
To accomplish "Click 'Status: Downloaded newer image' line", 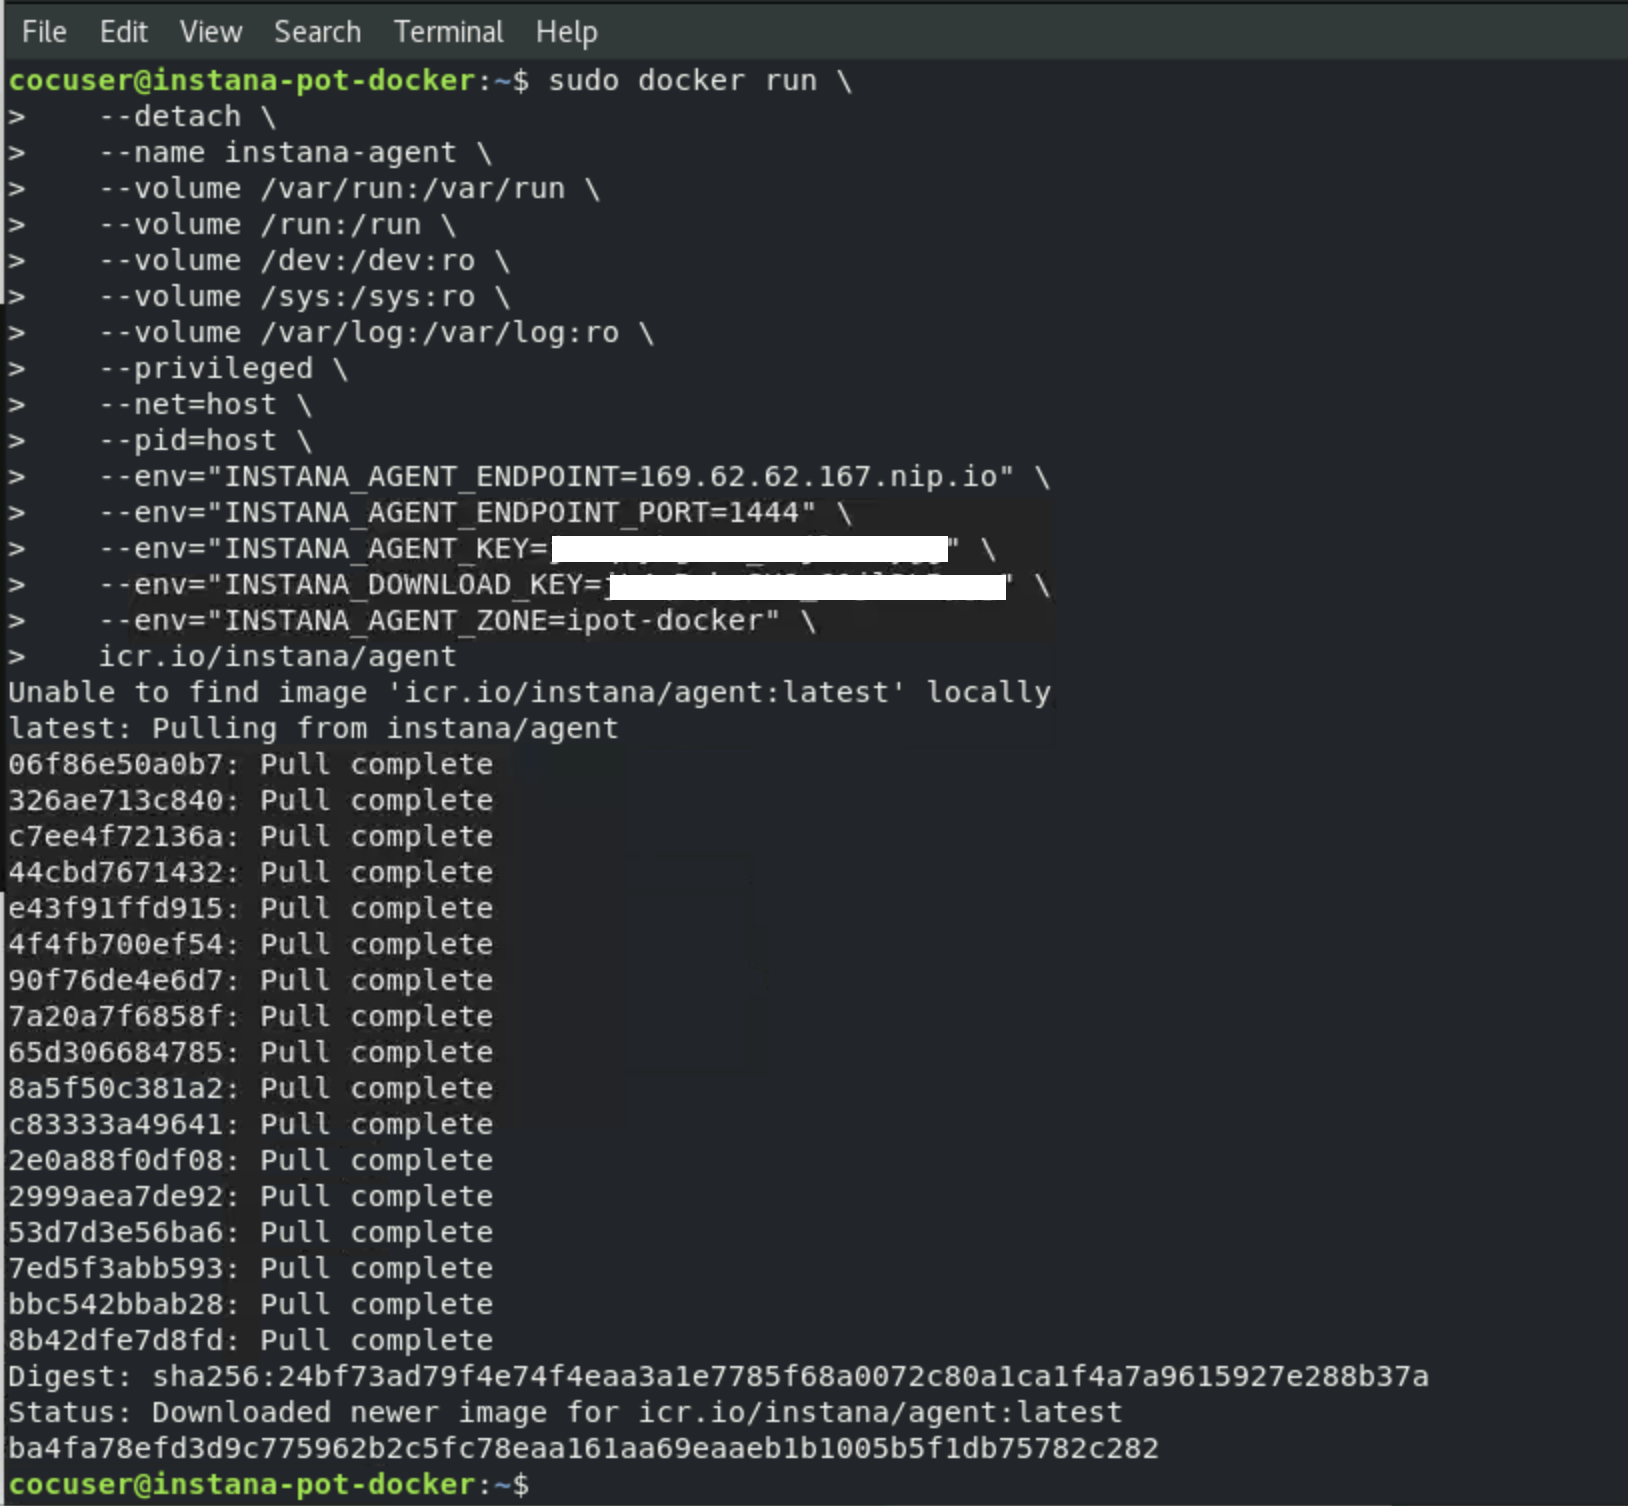I will click(x=565, y=1413).
